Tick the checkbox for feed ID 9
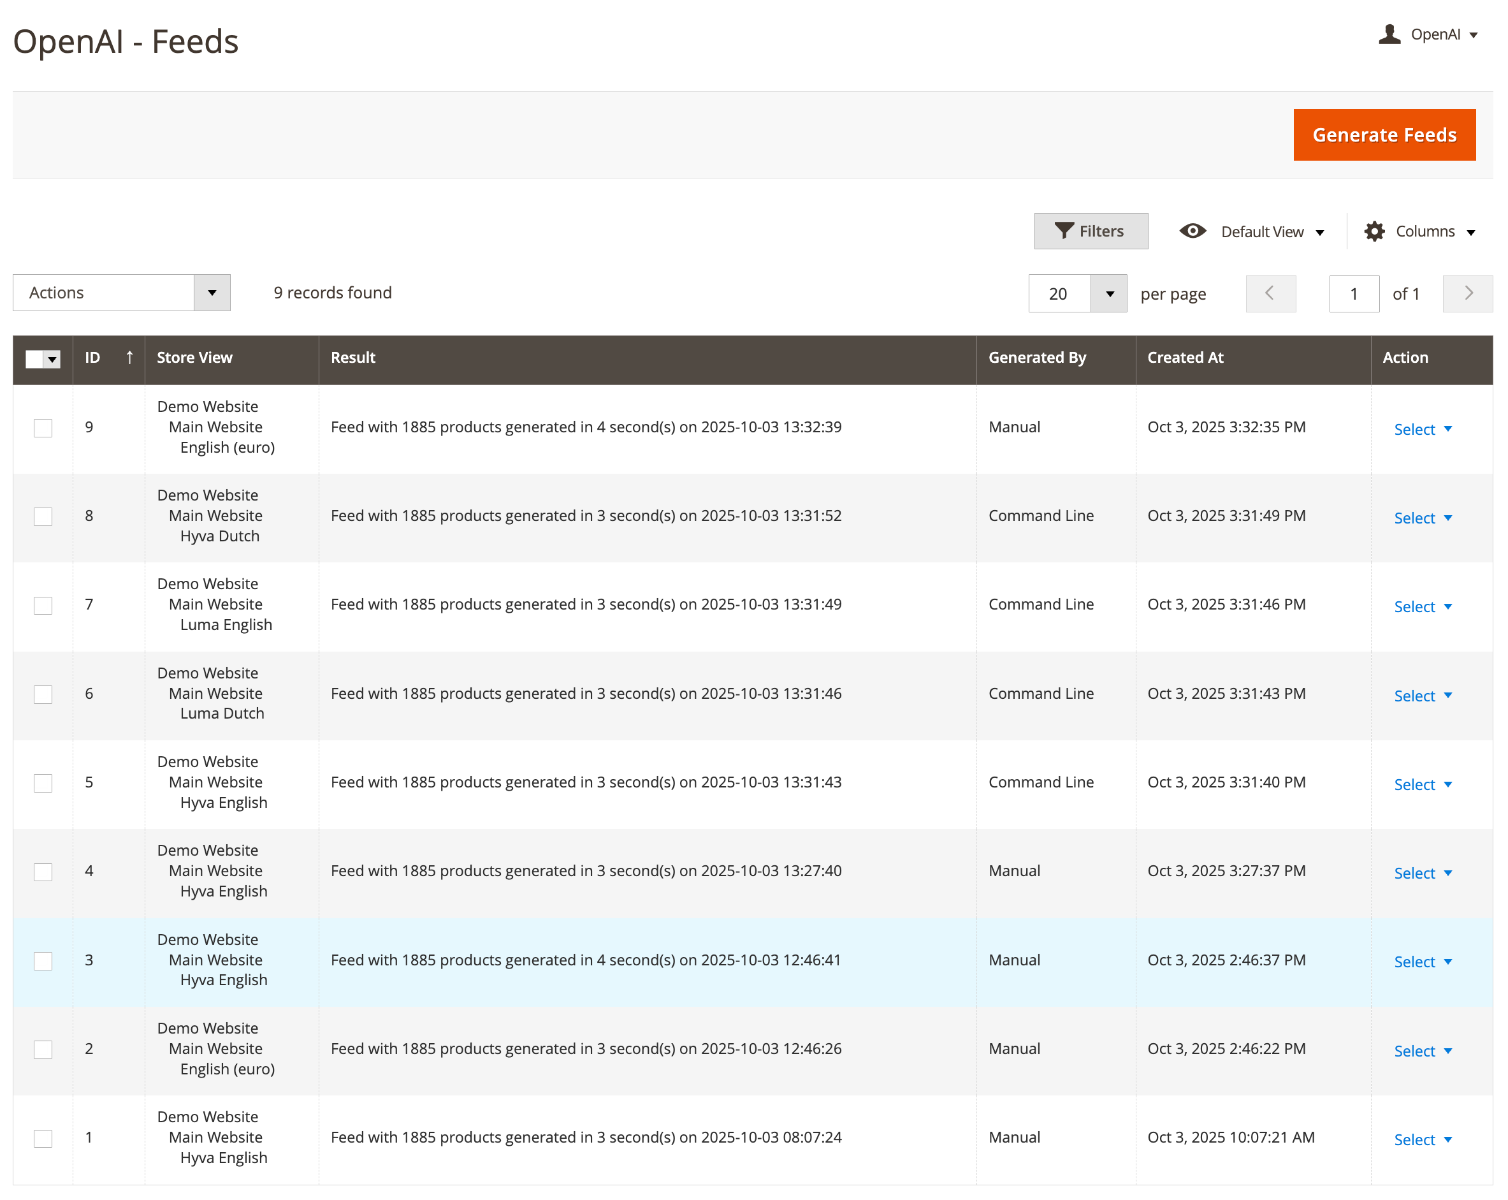 [x=43, y=428]
